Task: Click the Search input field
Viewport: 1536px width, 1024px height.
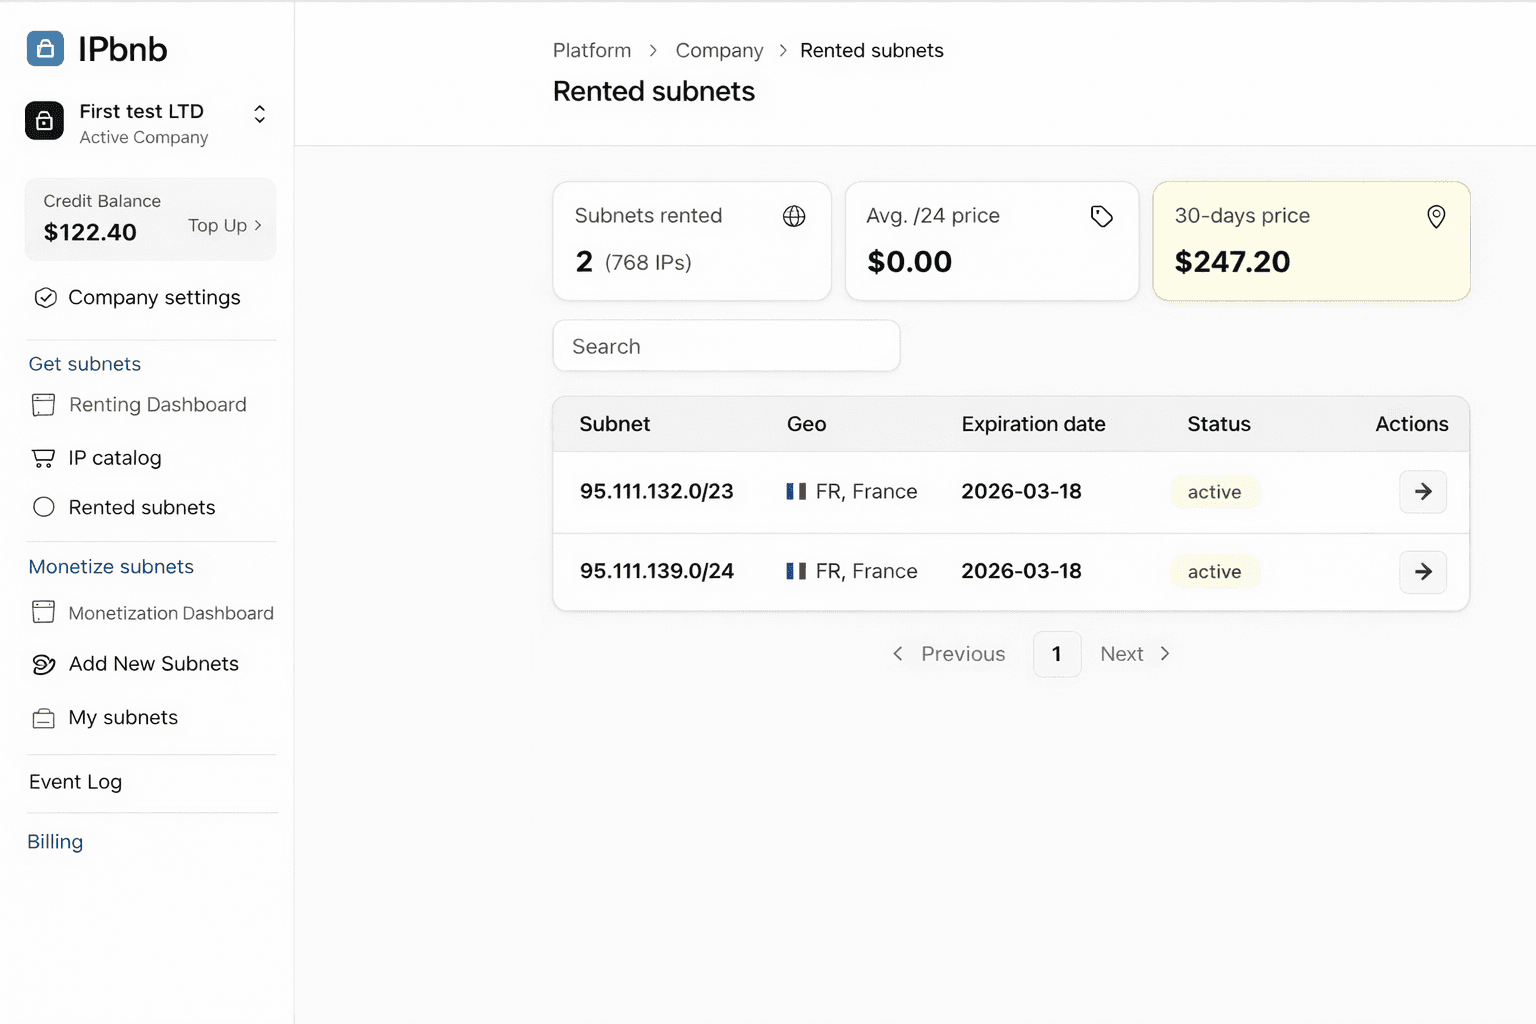Action: click(x=726, y=345)
